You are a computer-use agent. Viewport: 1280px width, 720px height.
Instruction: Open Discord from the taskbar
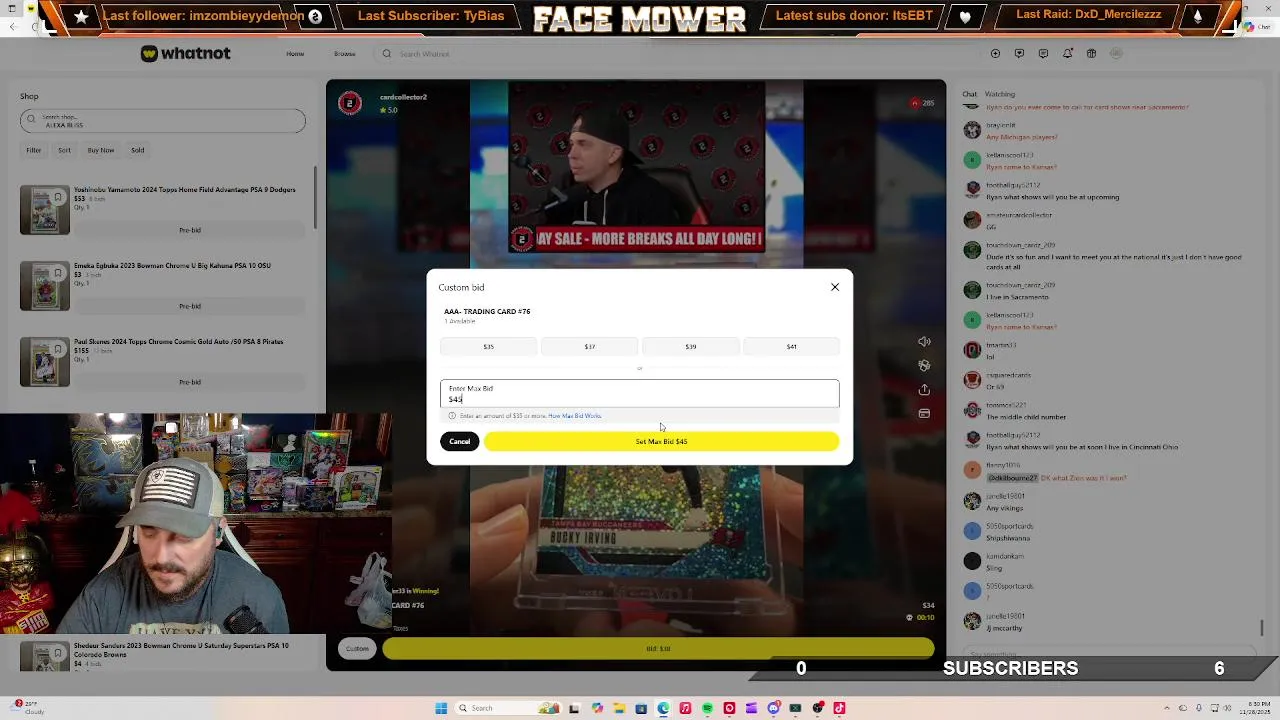(x=773, y=708)
